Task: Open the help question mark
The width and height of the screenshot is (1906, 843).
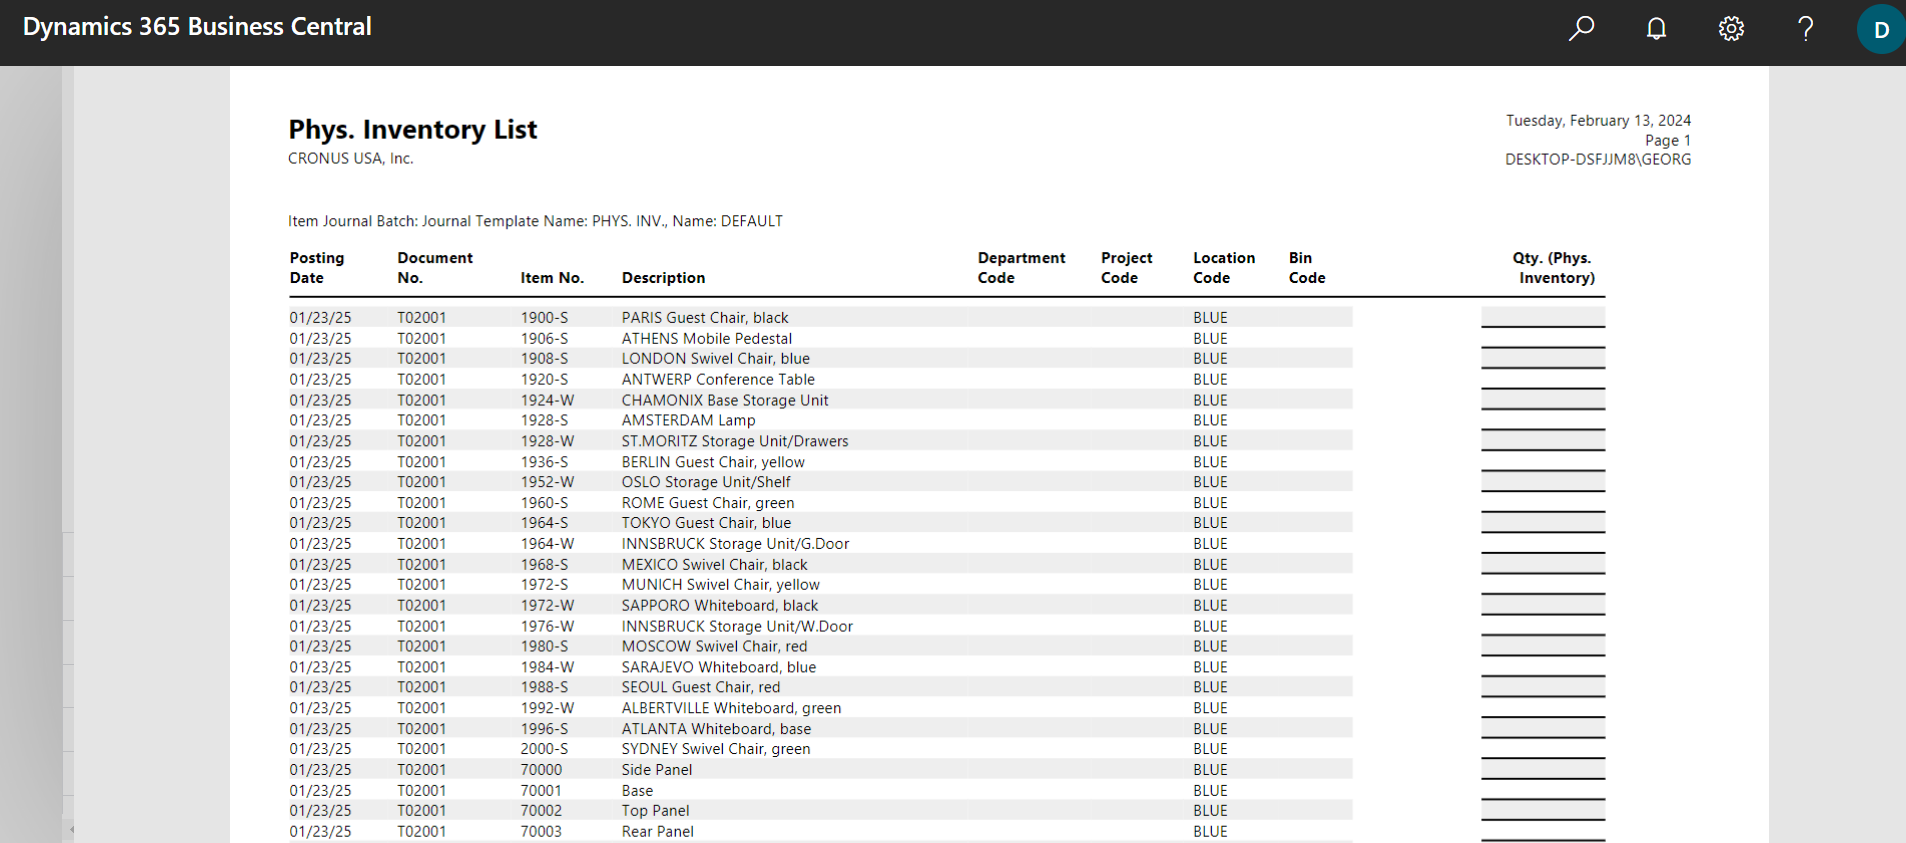Action: (1806, 28)
